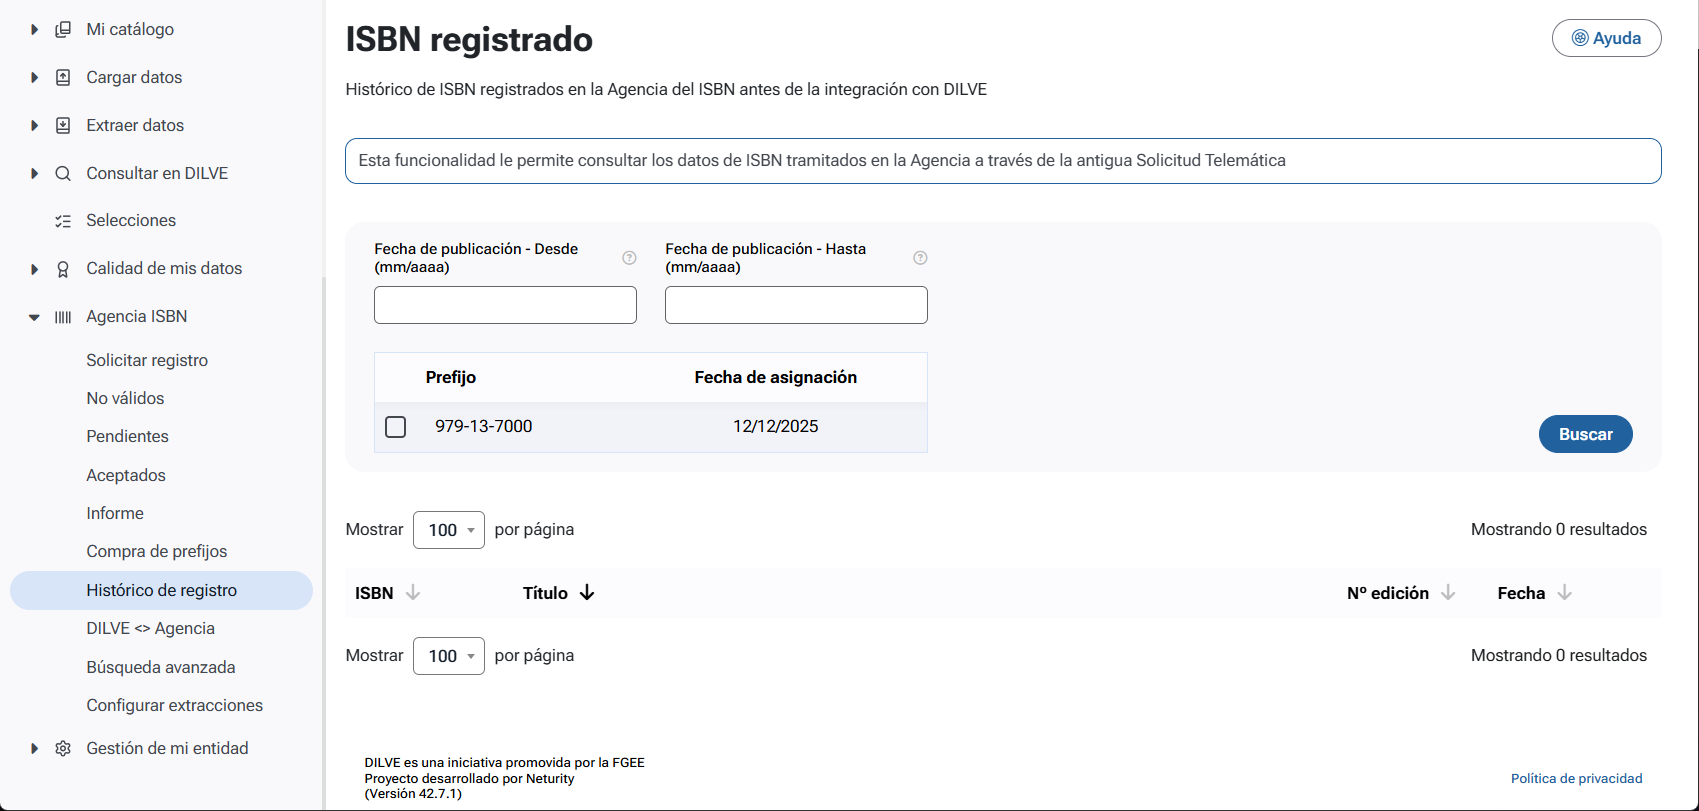
Task: Click the Mi catálogo book icon
Action: pyautogui.click(x=63, y=29)
